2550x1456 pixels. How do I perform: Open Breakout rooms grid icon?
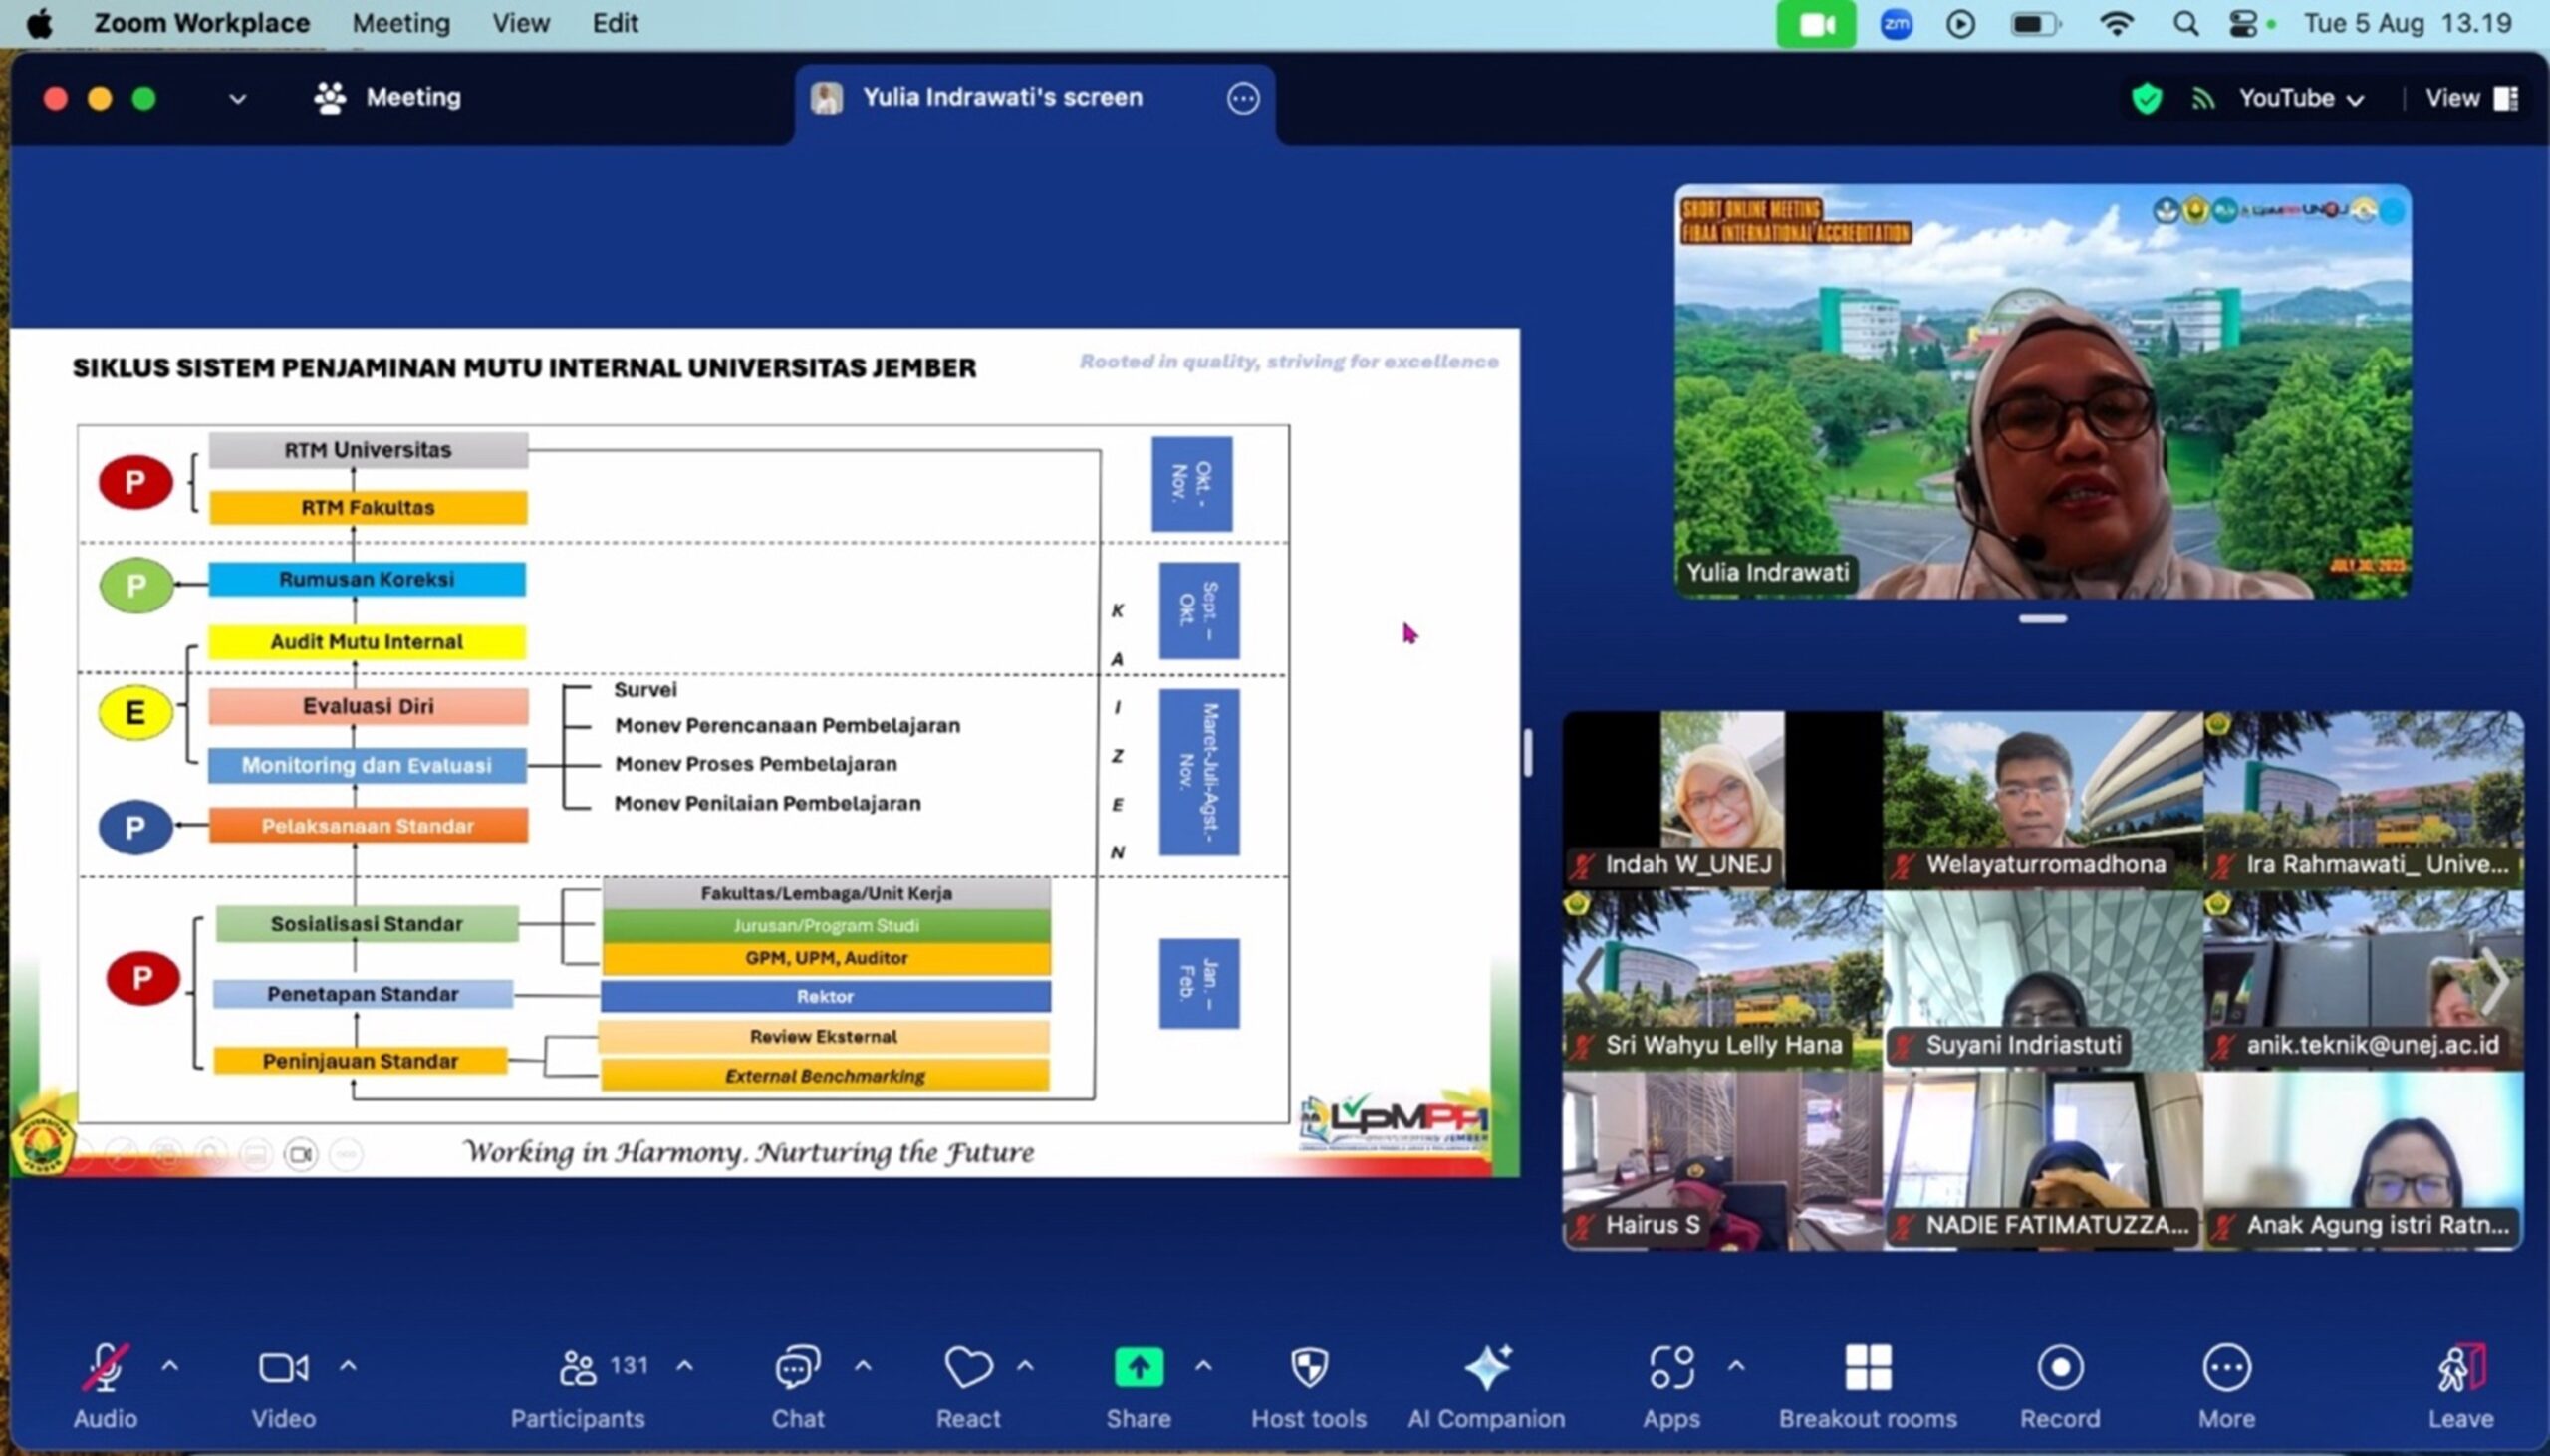point(1867,1368)
